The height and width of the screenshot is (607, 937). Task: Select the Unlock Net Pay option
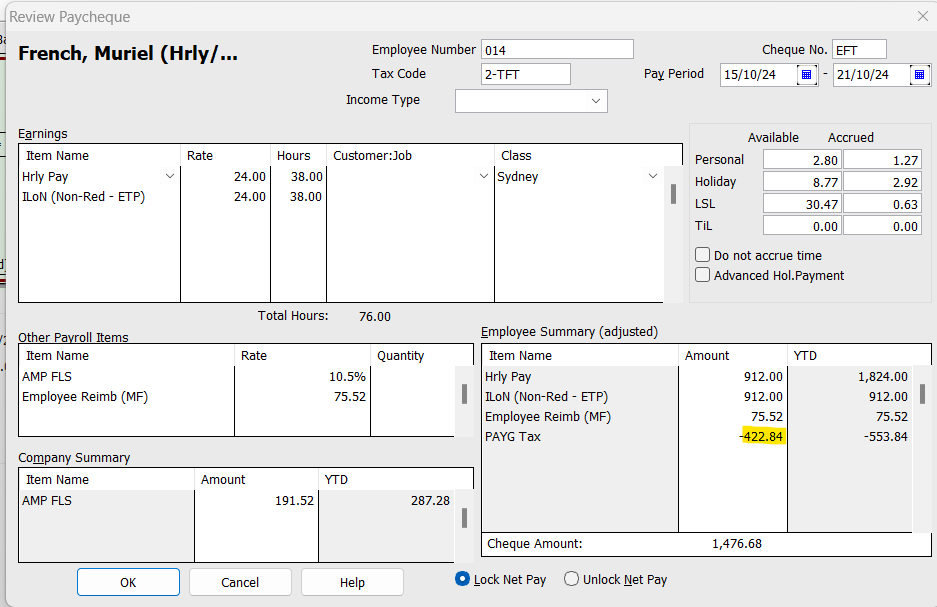(x=571, y=579)
